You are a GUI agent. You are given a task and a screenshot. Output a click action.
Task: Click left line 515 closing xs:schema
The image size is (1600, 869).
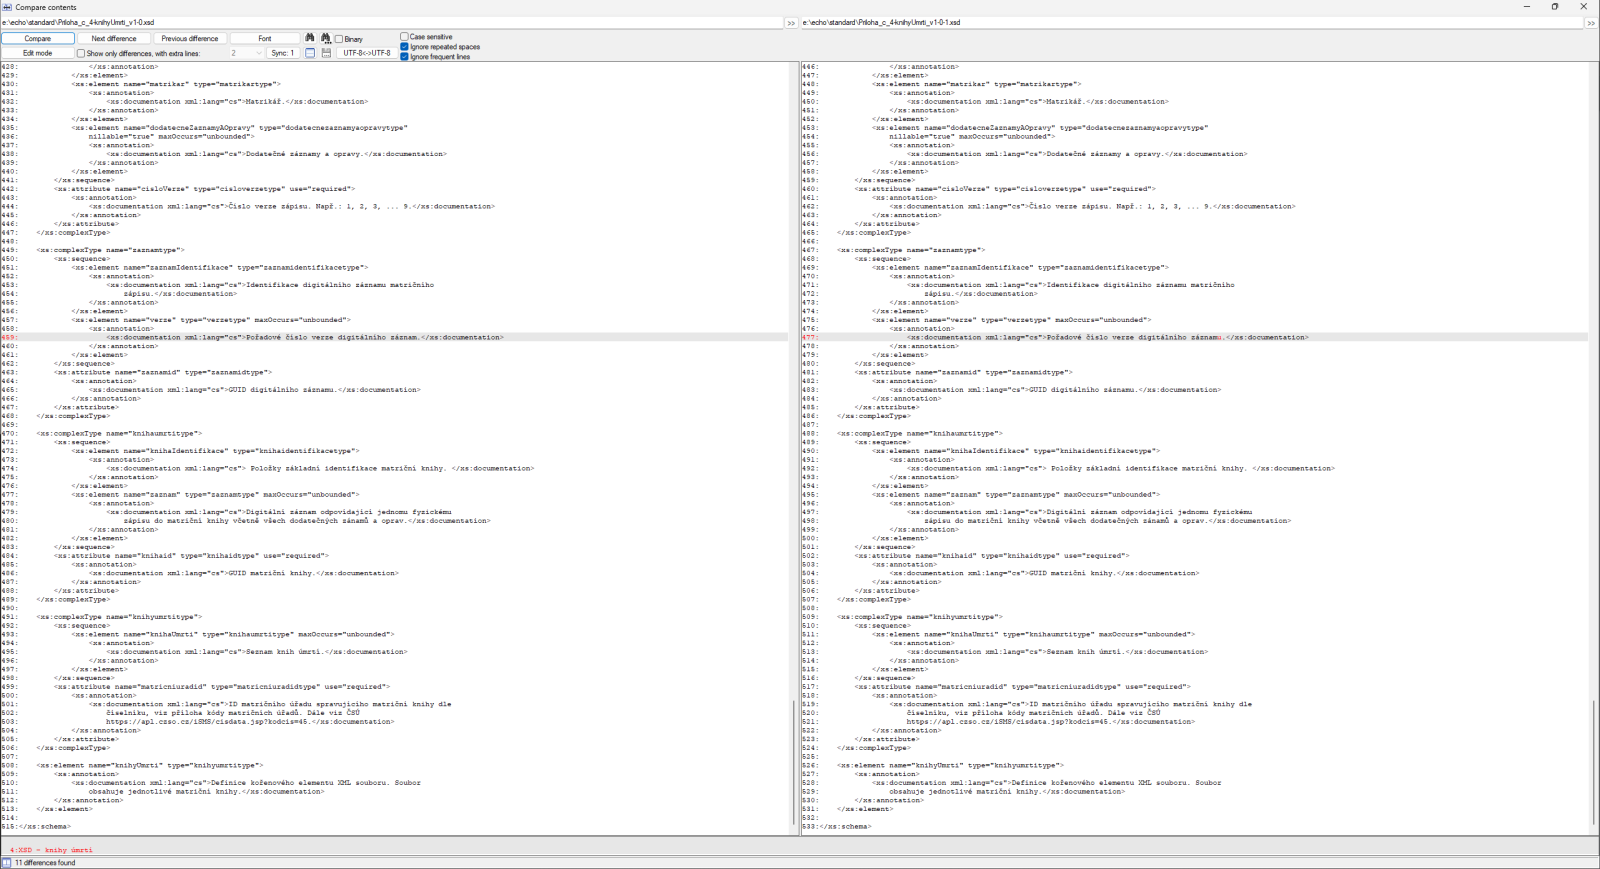(x=44, y=826)
